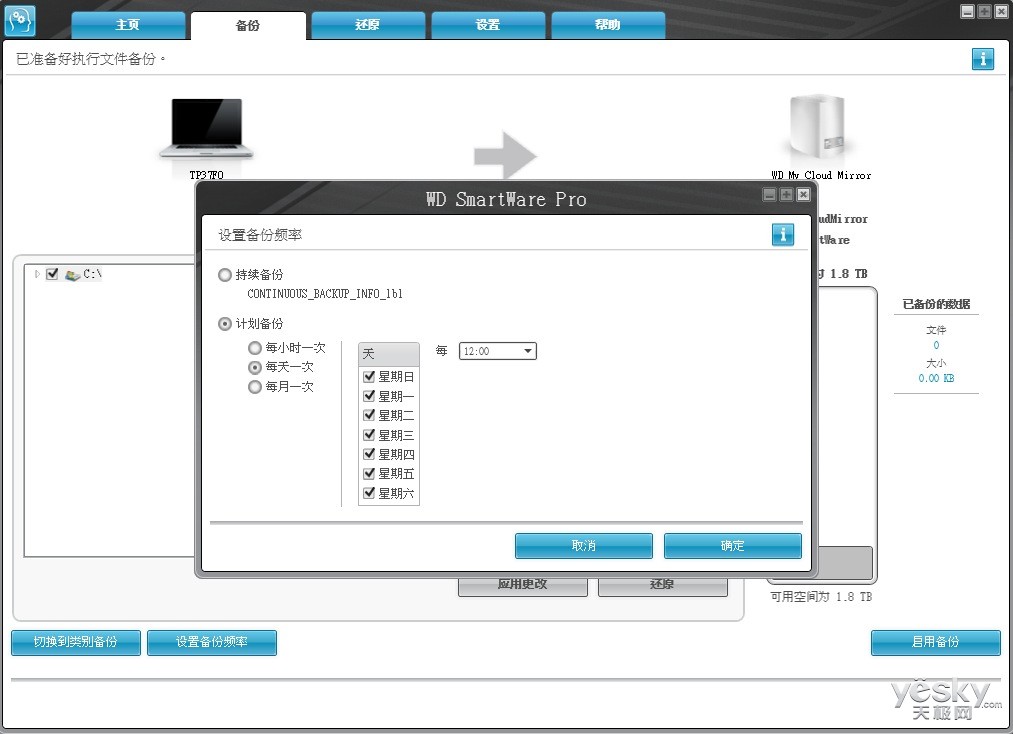1013x734 pixels.
Task: Click the 天 column header
Action: (x=389, y=354)
